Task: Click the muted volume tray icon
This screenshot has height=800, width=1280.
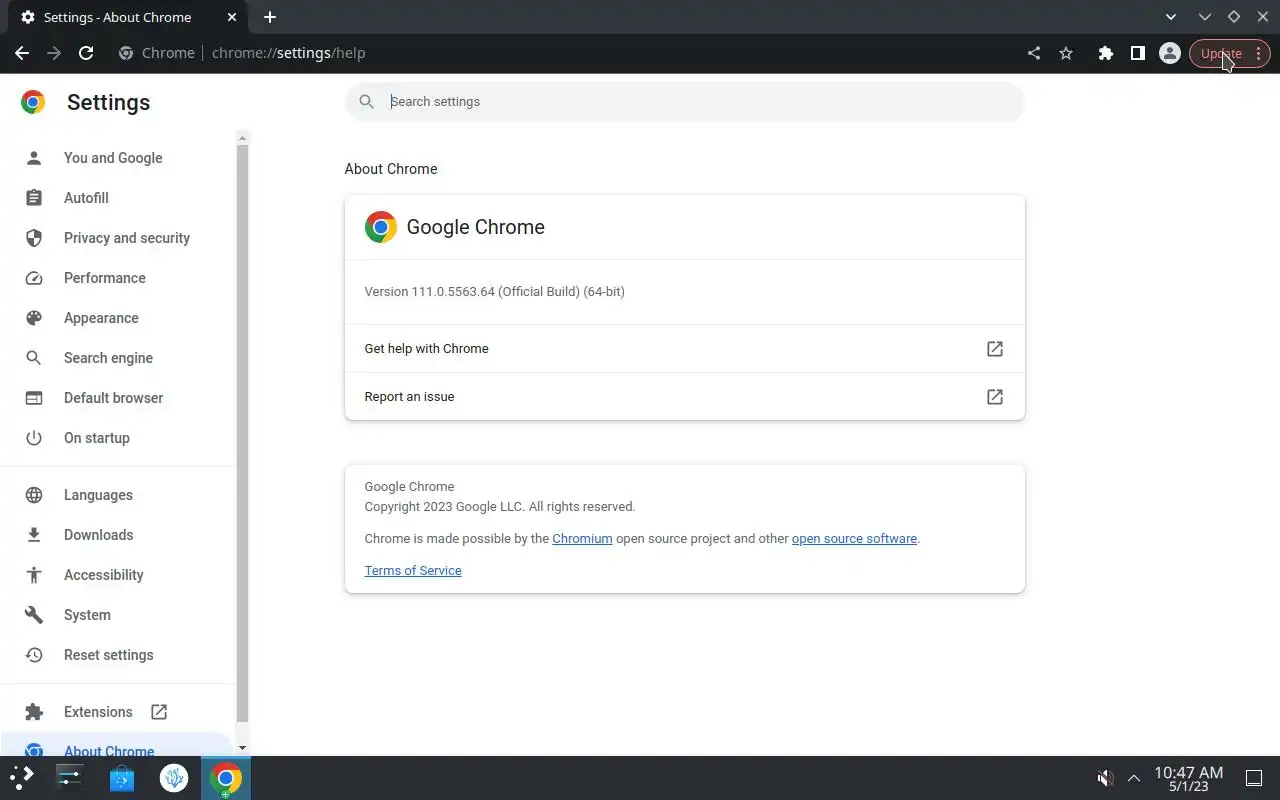Action: [x=1105, y=778]
